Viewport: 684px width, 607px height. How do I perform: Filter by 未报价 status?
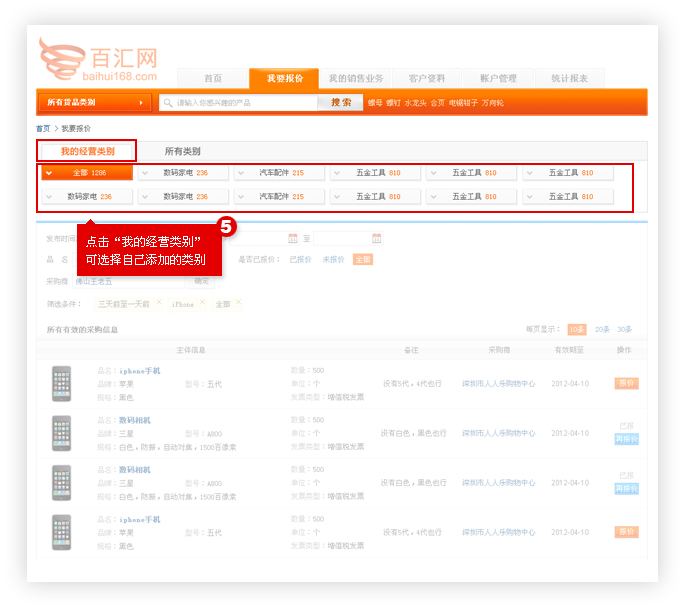tap(333, 260)
